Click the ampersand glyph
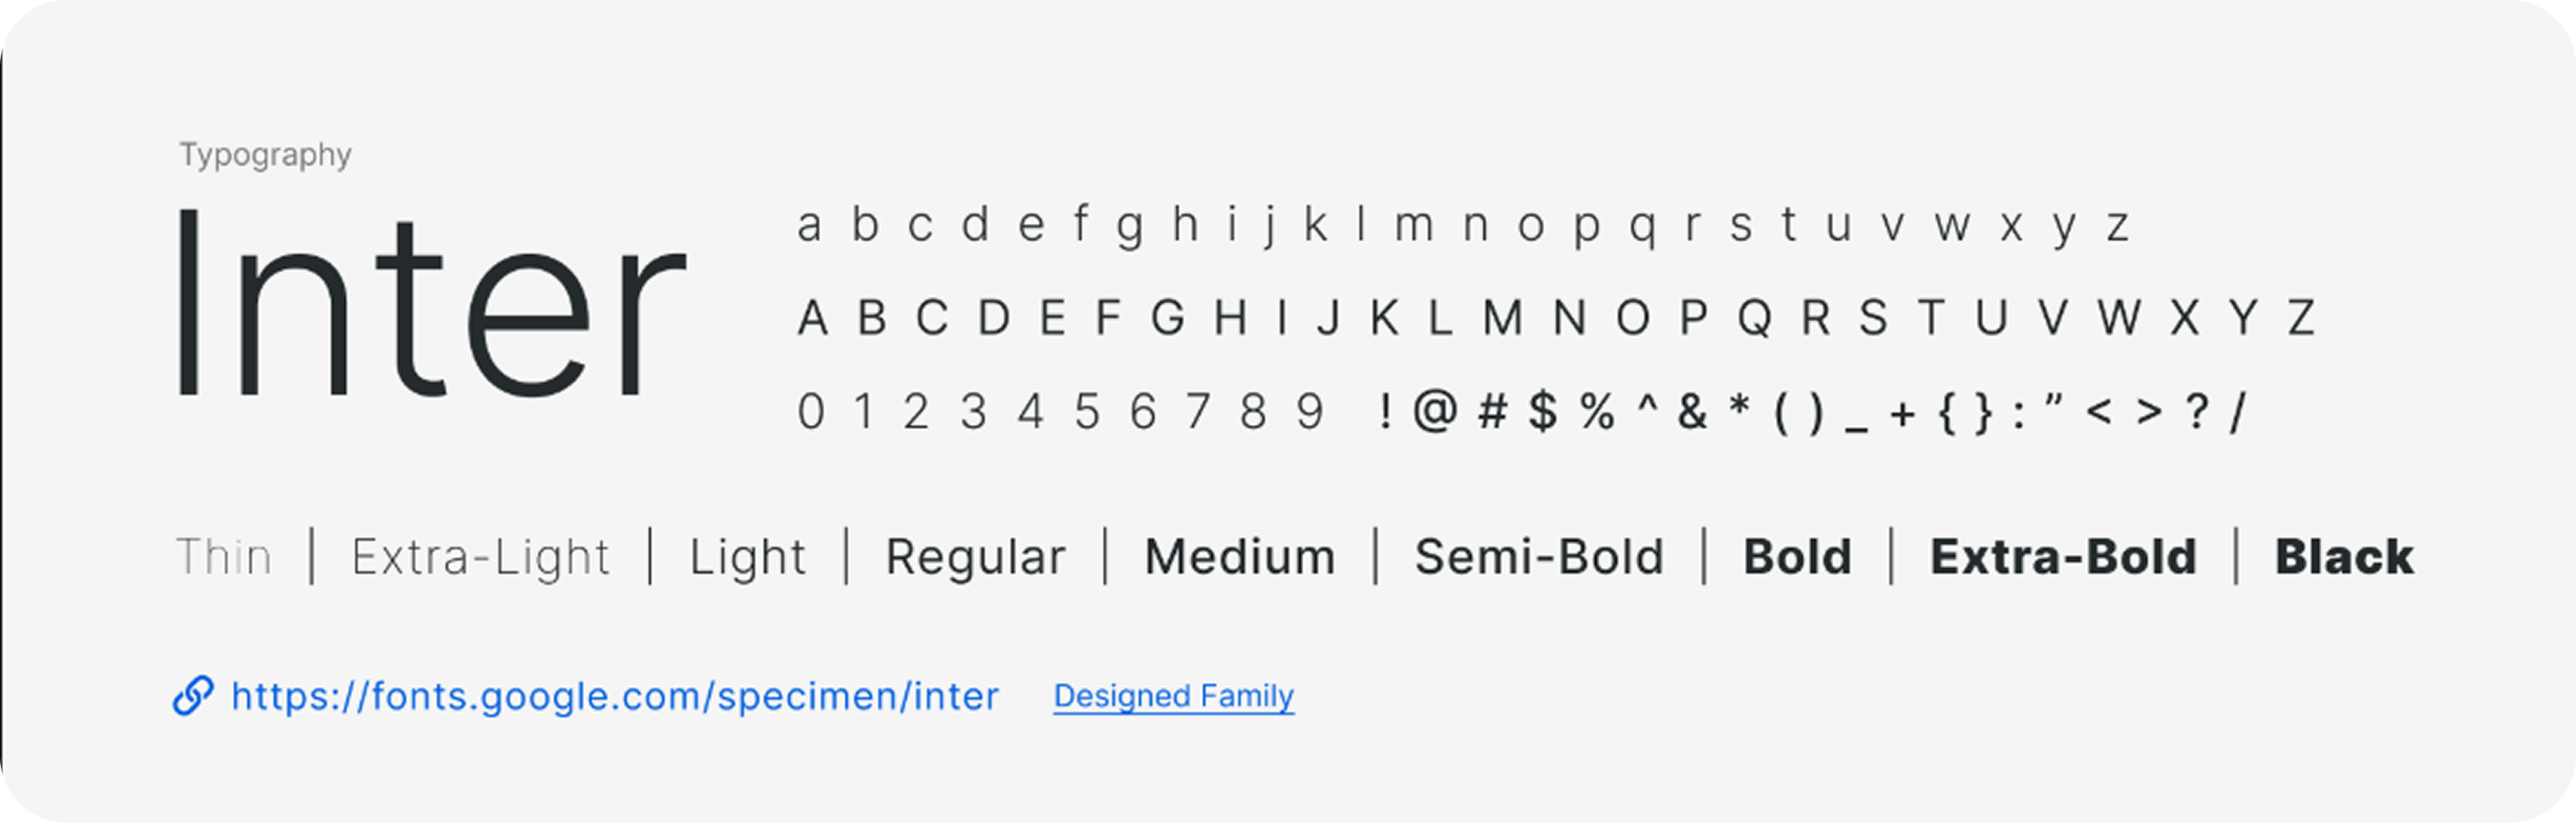 point(1692,411)
